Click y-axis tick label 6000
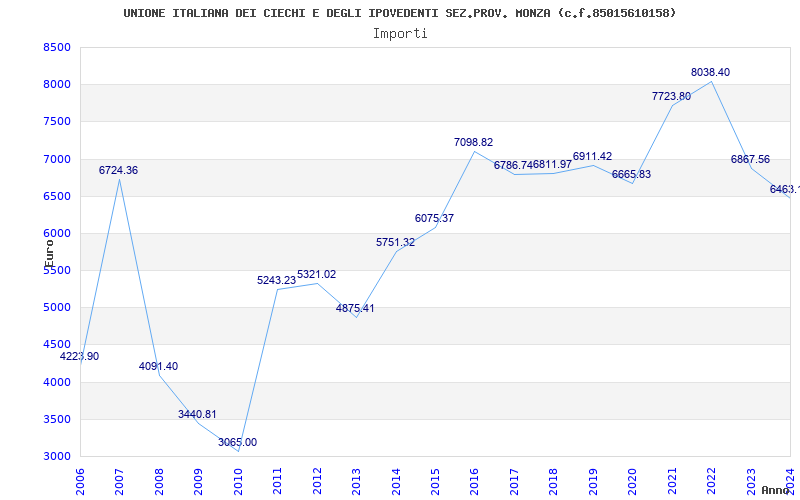 coord(57,234)
